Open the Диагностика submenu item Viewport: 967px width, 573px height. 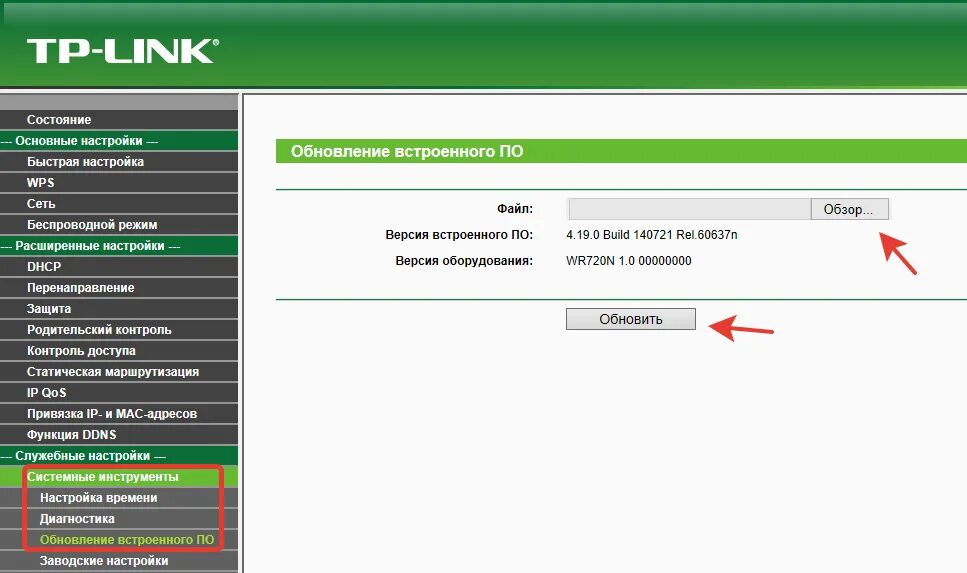(119, 518)
